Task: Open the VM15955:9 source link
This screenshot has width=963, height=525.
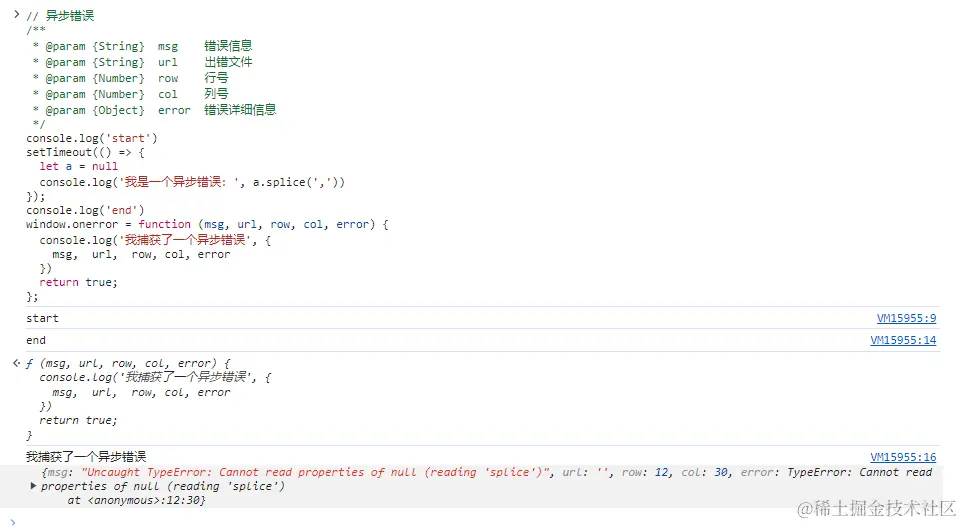Action: [x=906, y=318]
